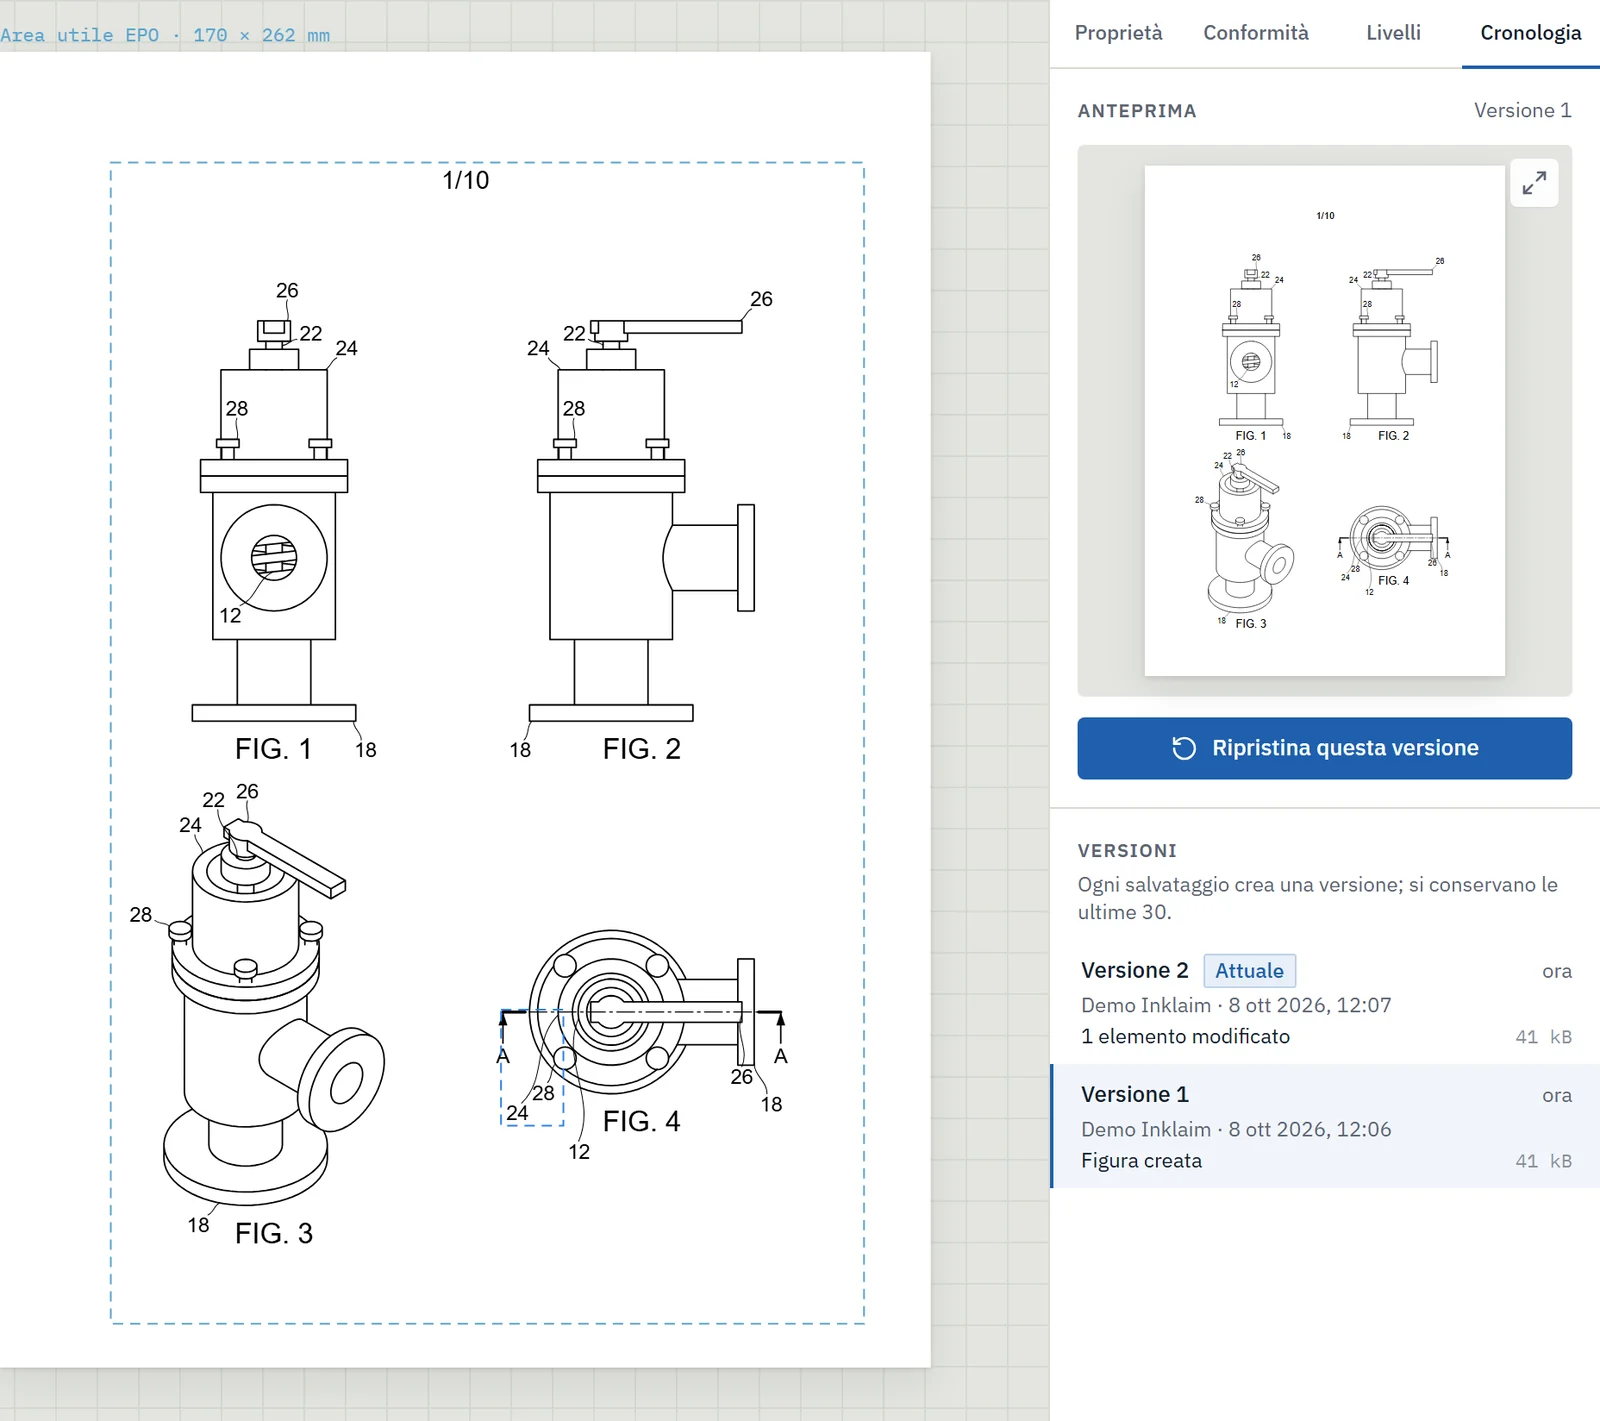Select Versione 2 in the versions list
This screenshot has width=1600, height=1421.
pyautogui.click(x=1326, y=1002)
